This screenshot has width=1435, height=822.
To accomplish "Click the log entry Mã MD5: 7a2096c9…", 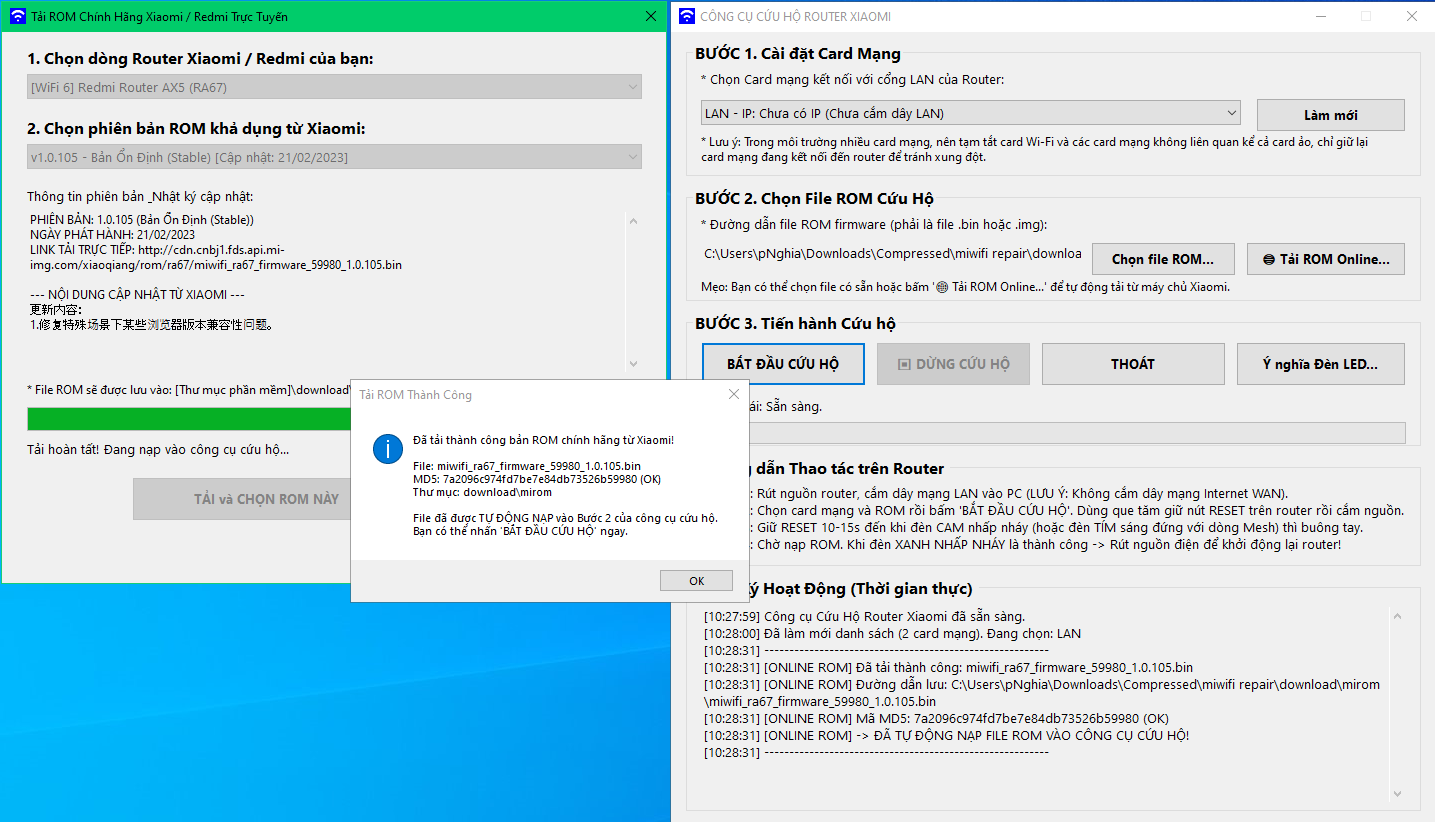I will coord(936,718).
